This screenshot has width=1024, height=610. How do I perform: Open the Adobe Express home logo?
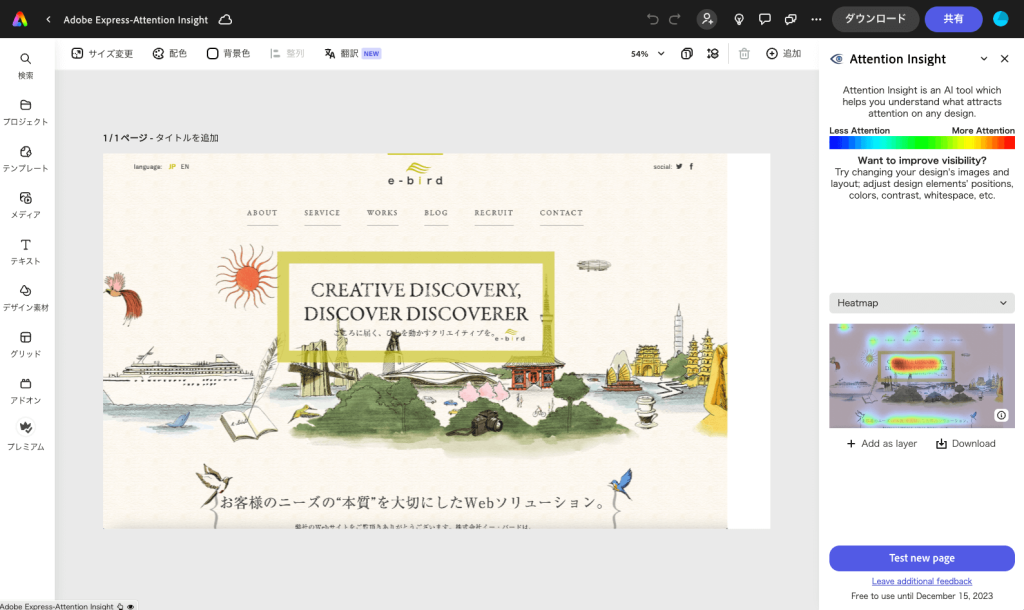click(x=20, y=19)
